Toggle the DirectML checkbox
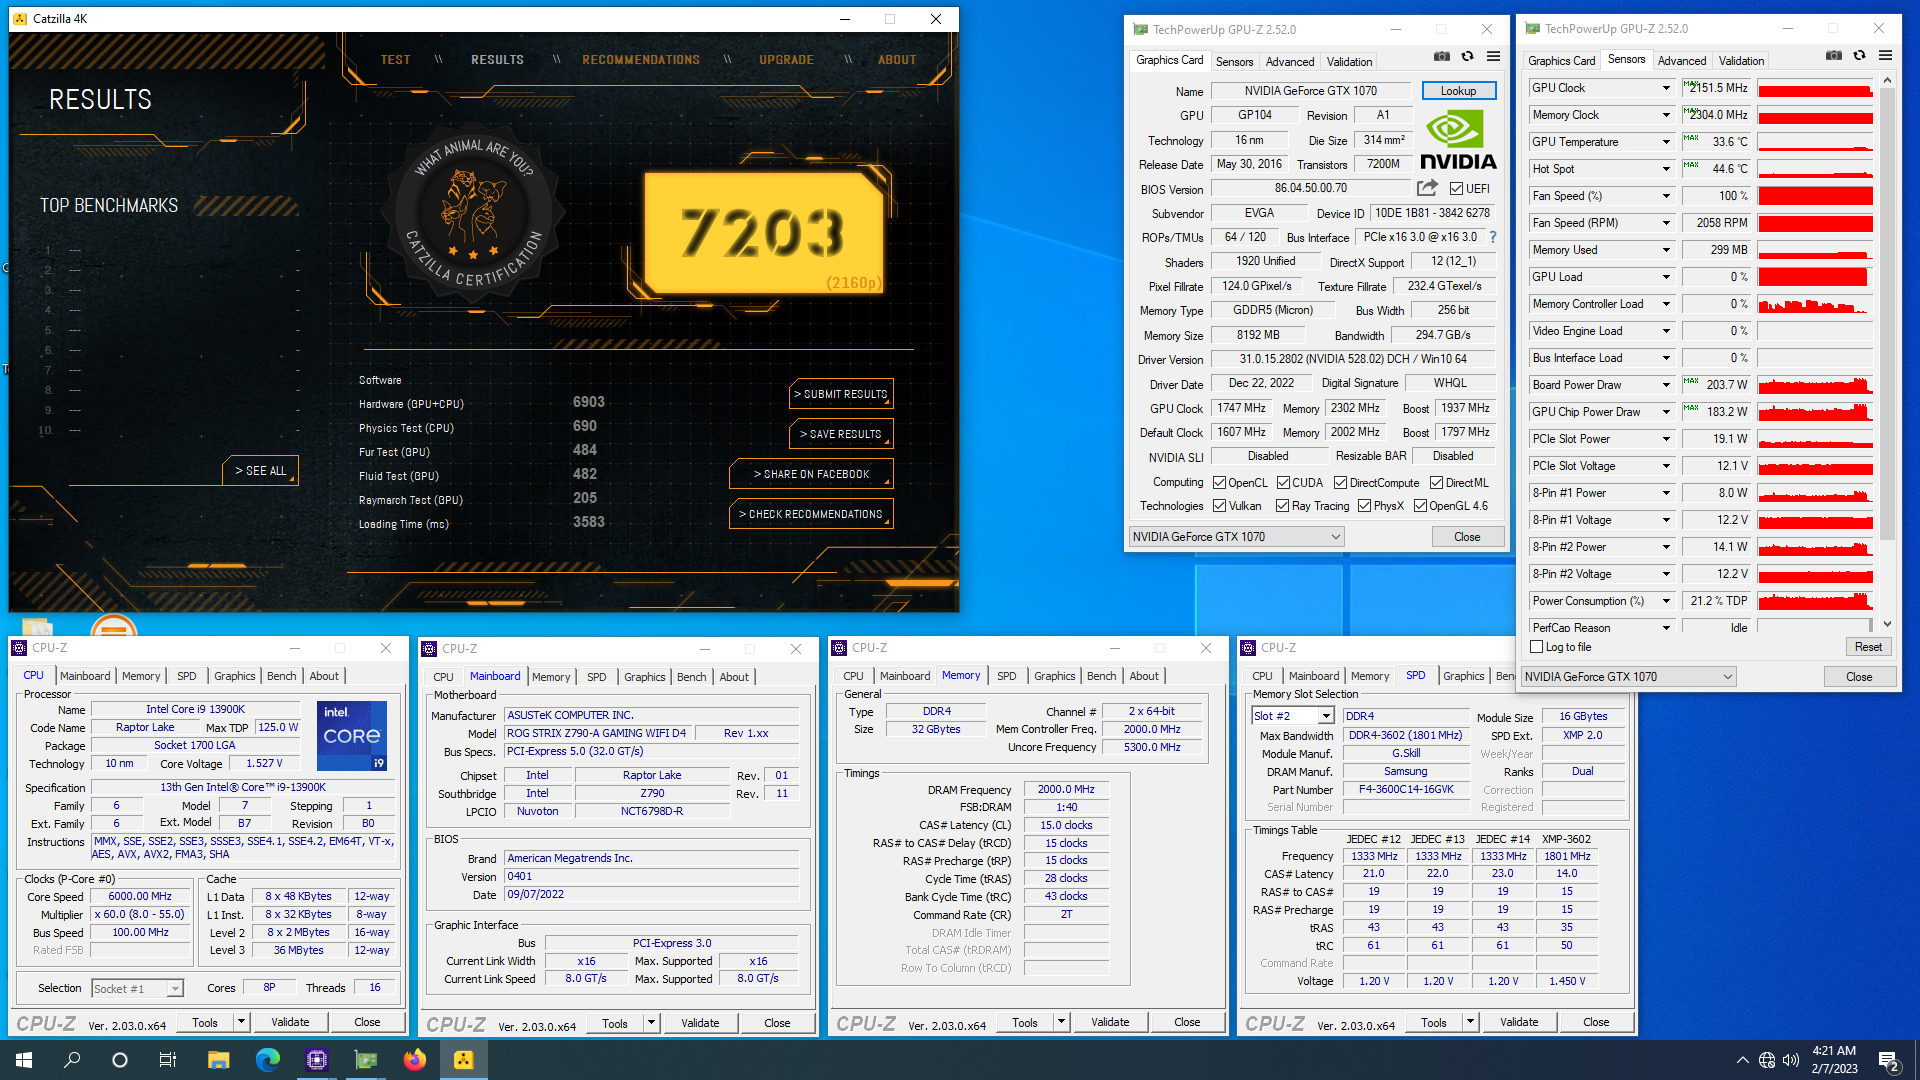The image size is (1920, 1080). 1436,483
